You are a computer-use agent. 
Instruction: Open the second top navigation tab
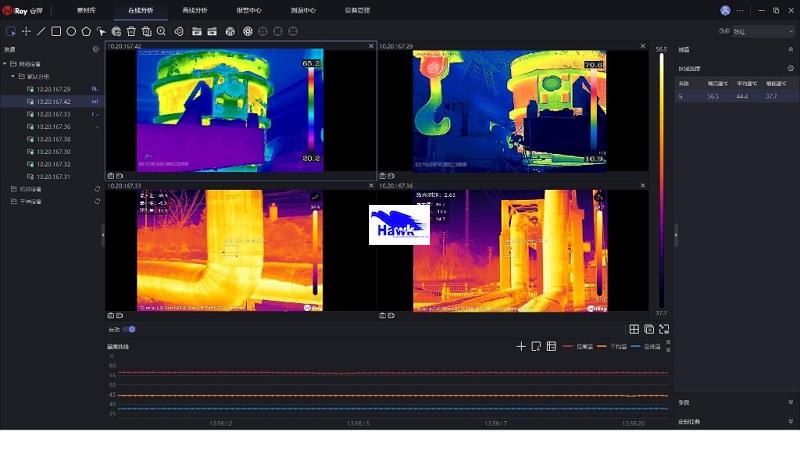(x=141, y=10)
